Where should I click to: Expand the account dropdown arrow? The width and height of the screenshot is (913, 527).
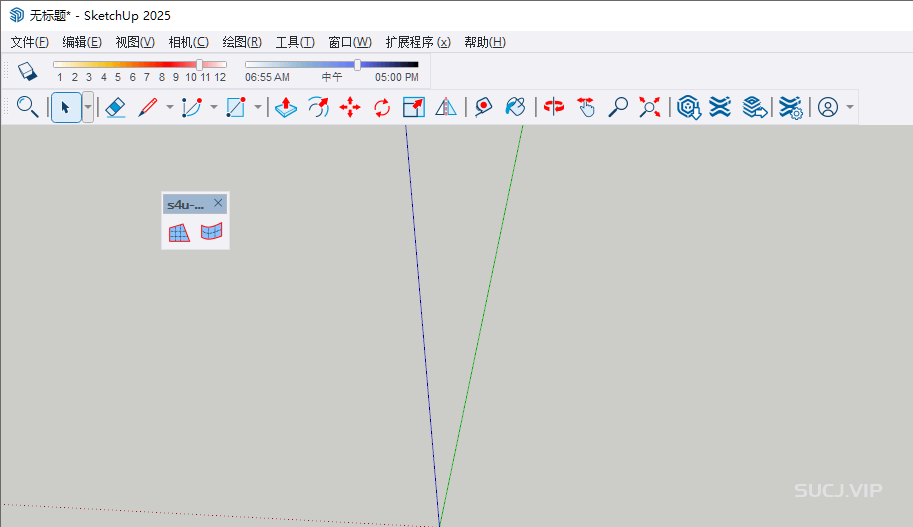point(850,107)
